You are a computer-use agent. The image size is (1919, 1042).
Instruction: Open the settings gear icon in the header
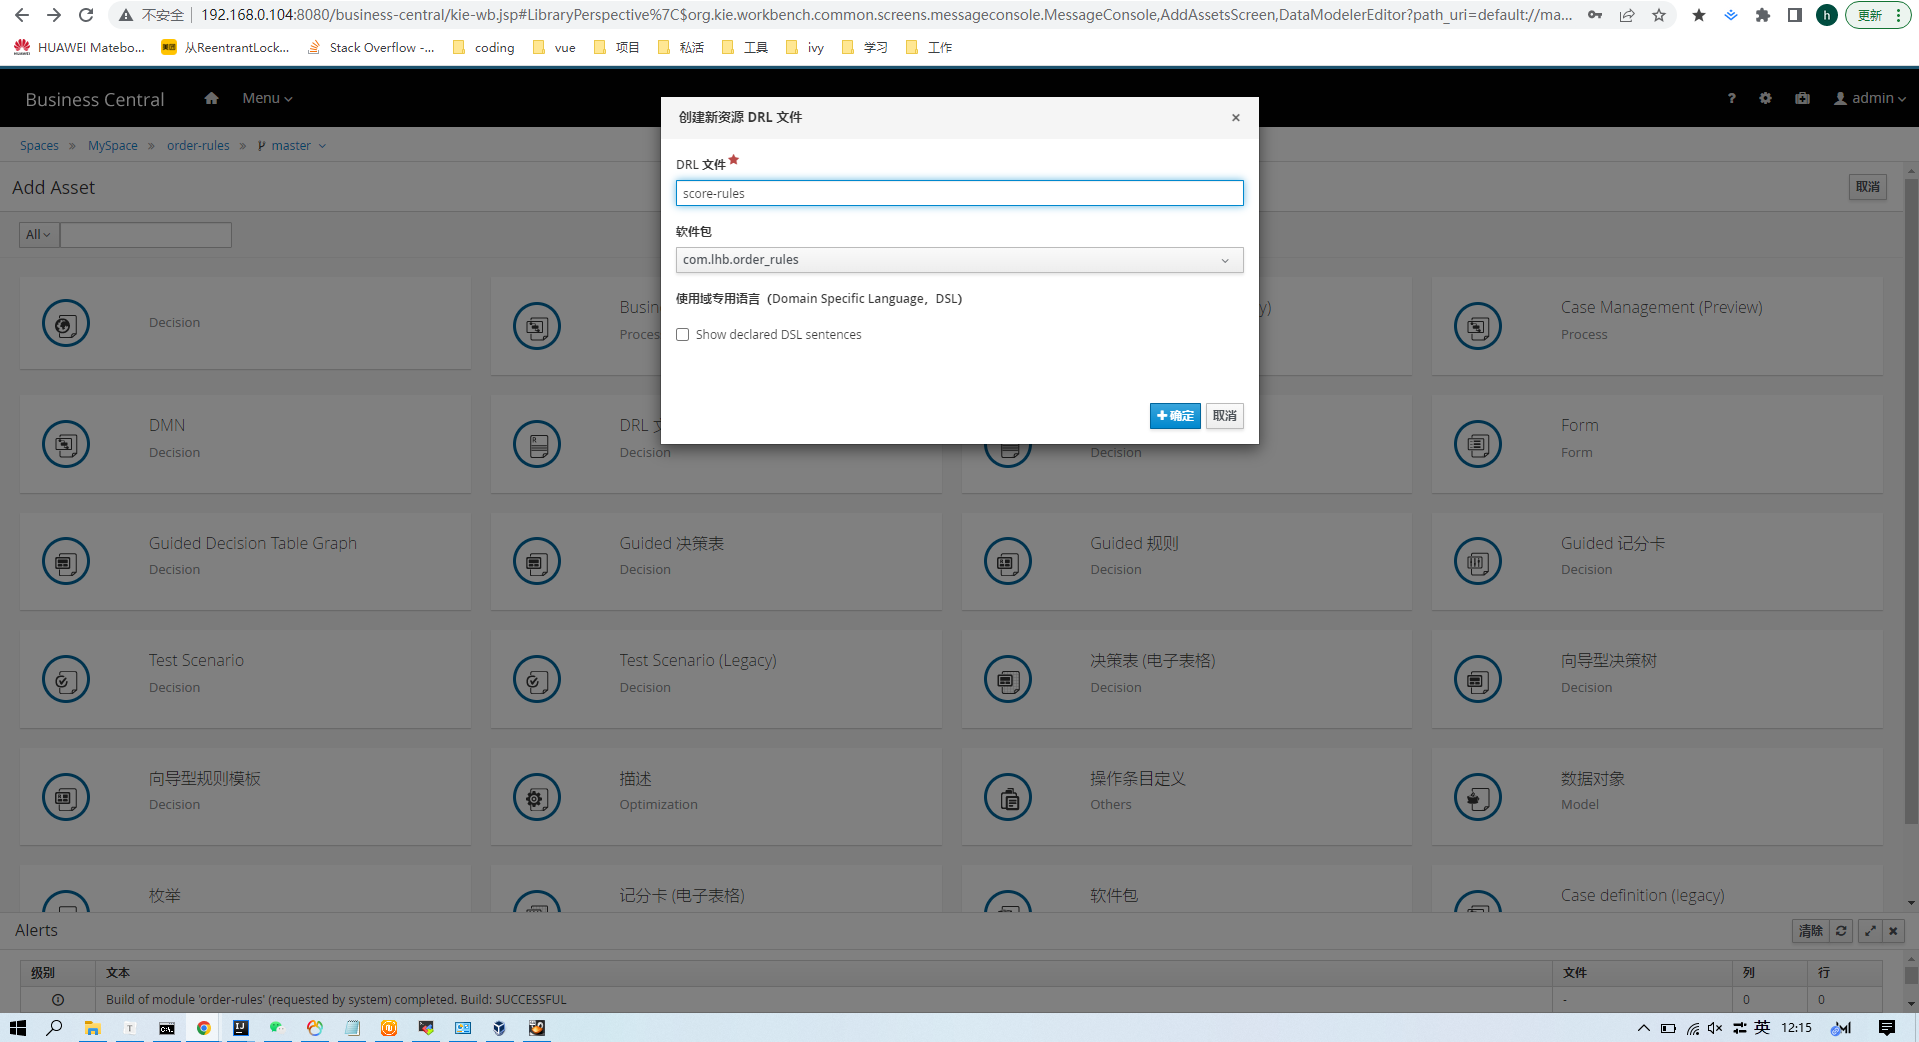pos(1765,98)
